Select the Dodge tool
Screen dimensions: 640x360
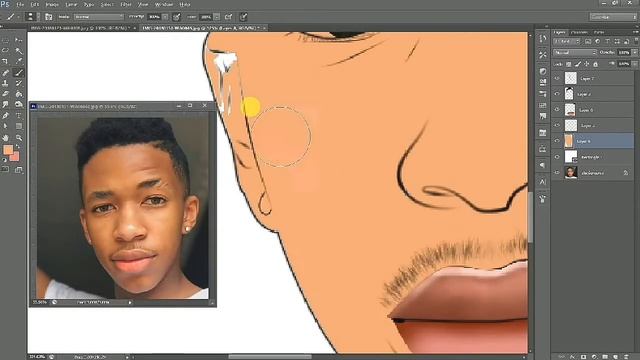point(18,104)
